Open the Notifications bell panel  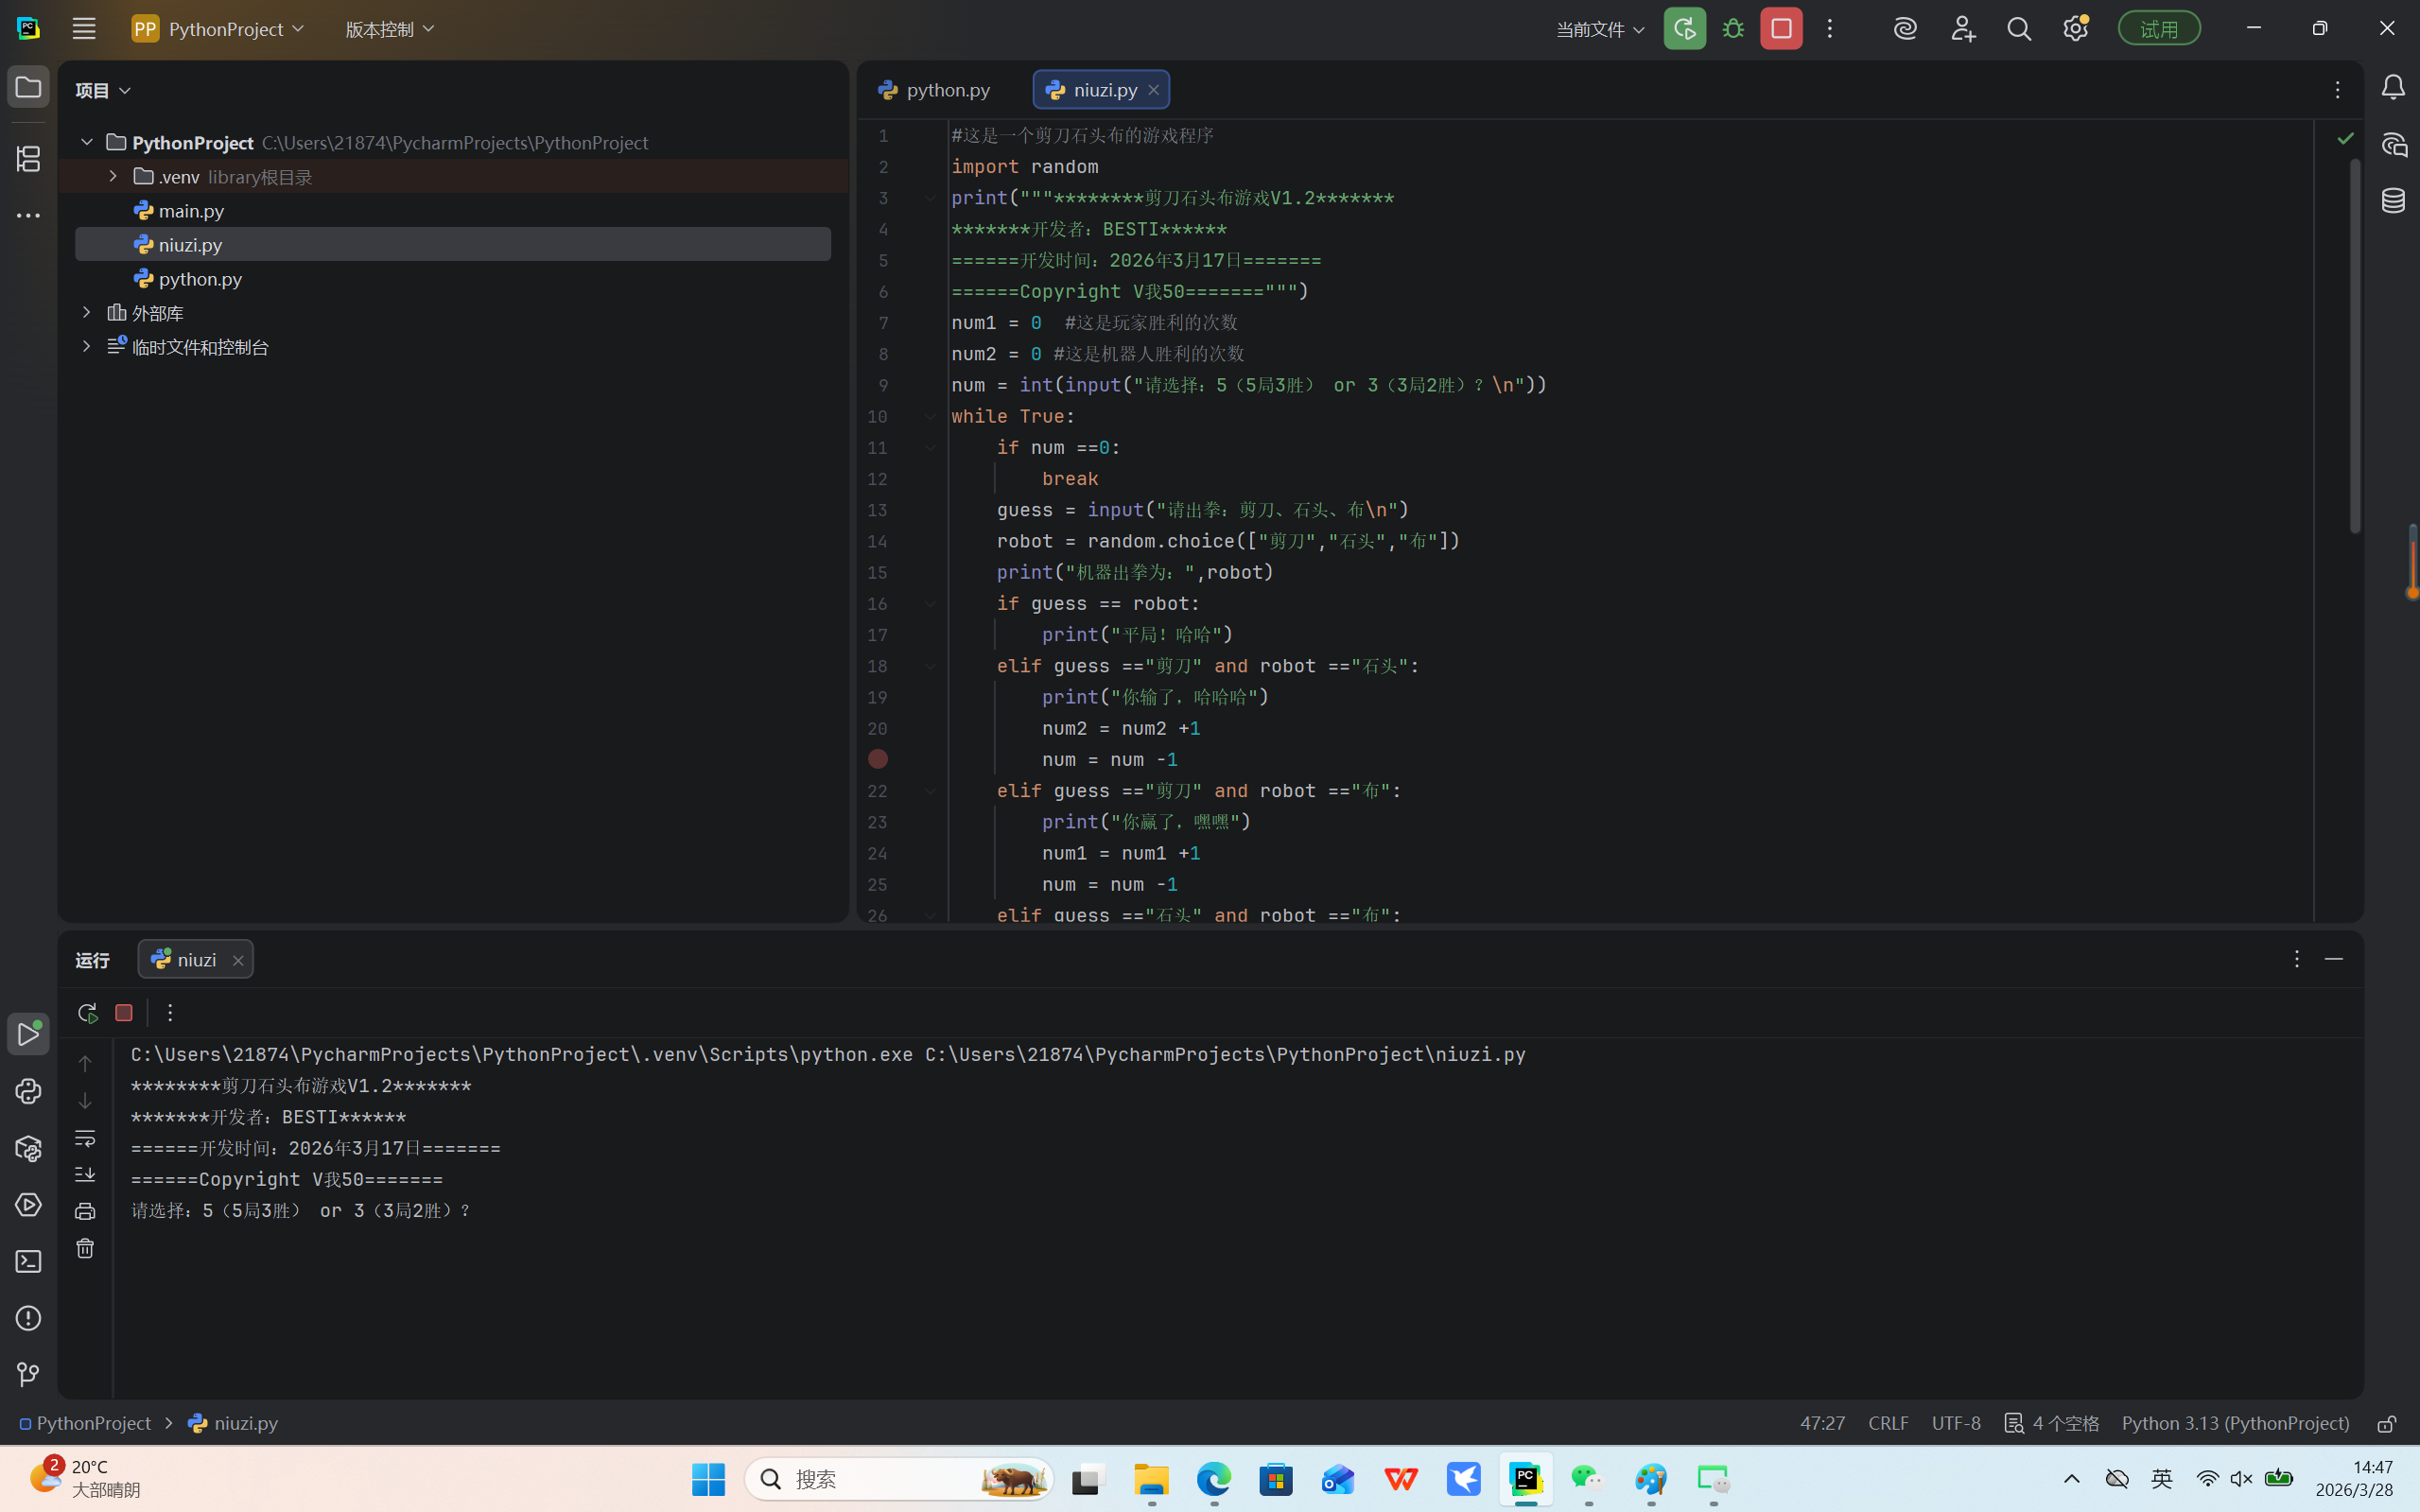pos(2393,88)
